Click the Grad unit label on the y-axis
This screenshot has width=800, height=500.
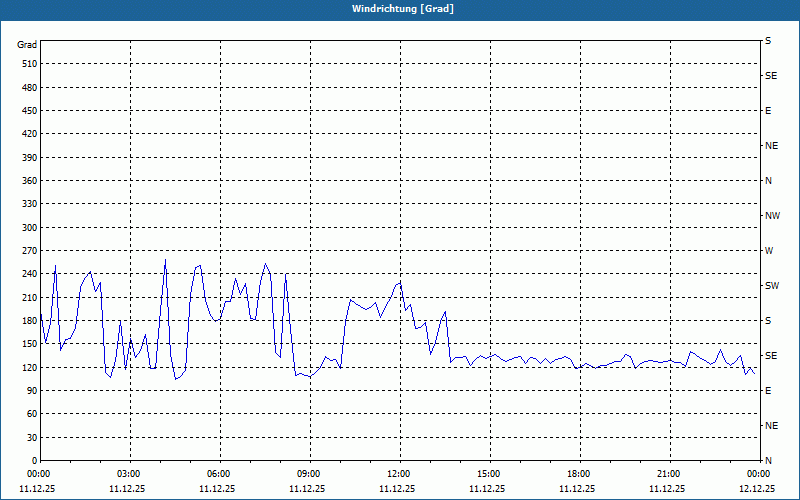tap(27, 45)
